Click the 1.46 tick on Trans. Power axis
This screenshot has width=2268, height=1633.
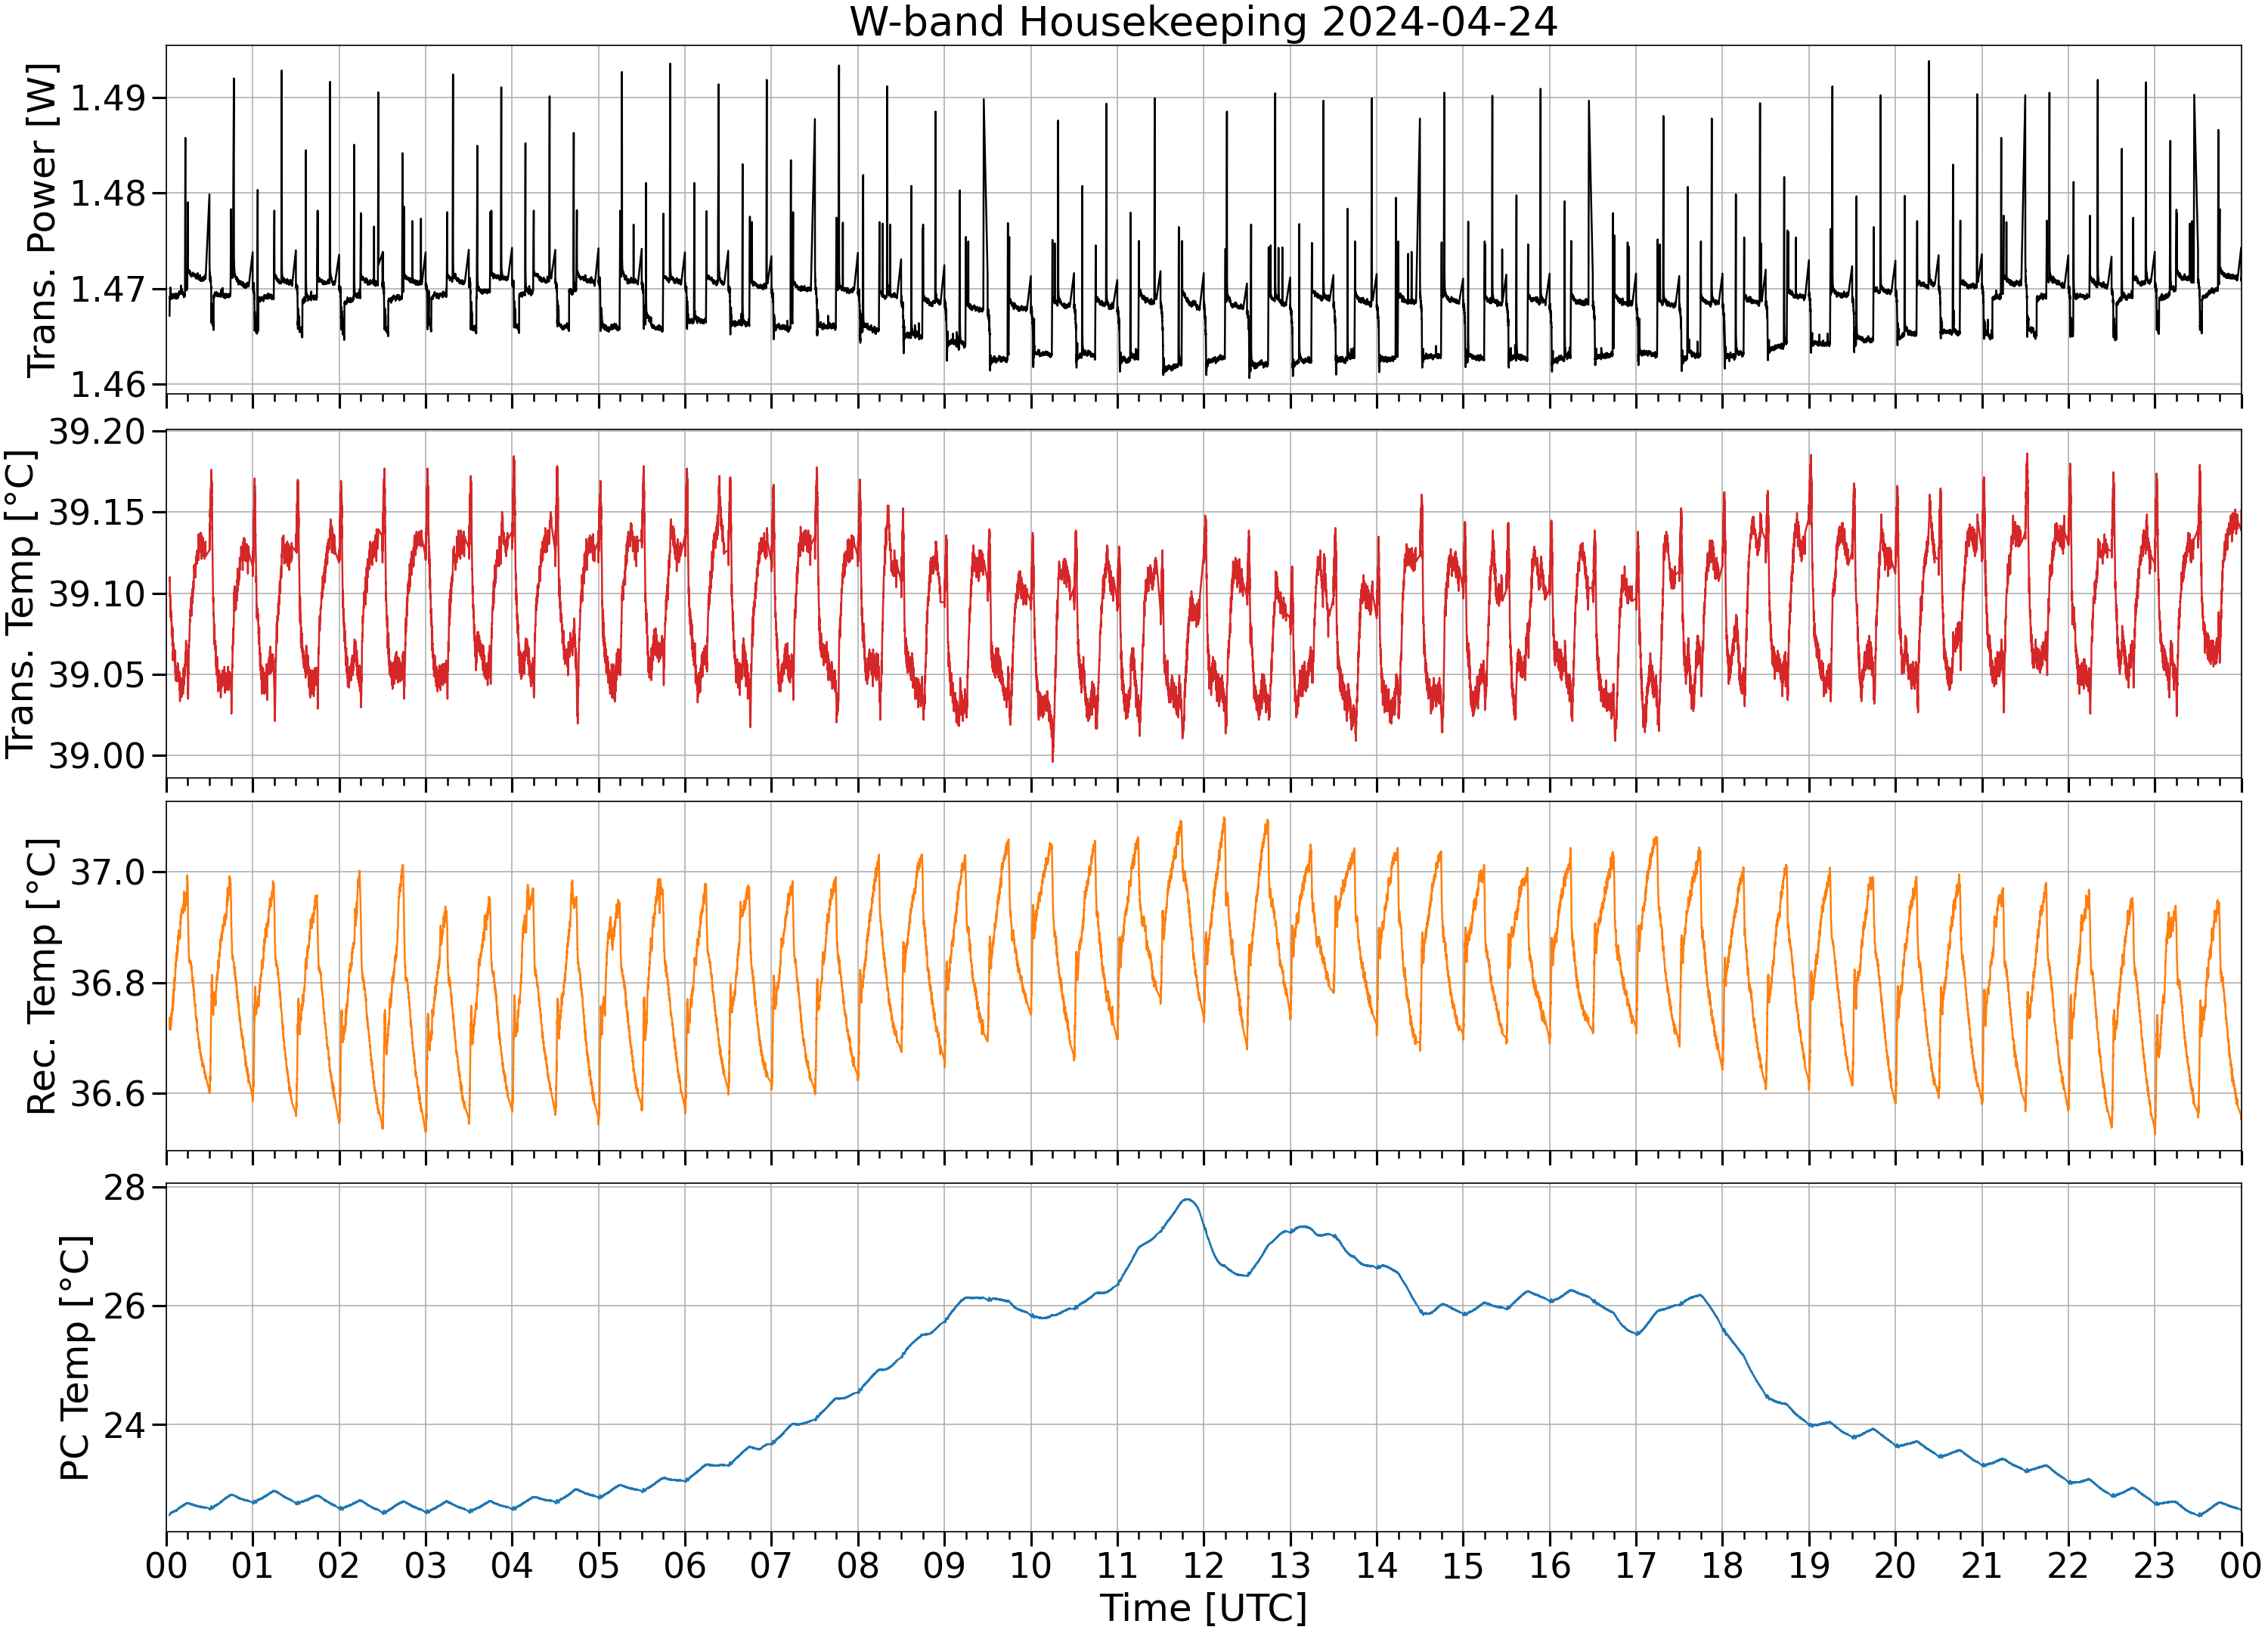pyautogui.click(x=108, y=384)
